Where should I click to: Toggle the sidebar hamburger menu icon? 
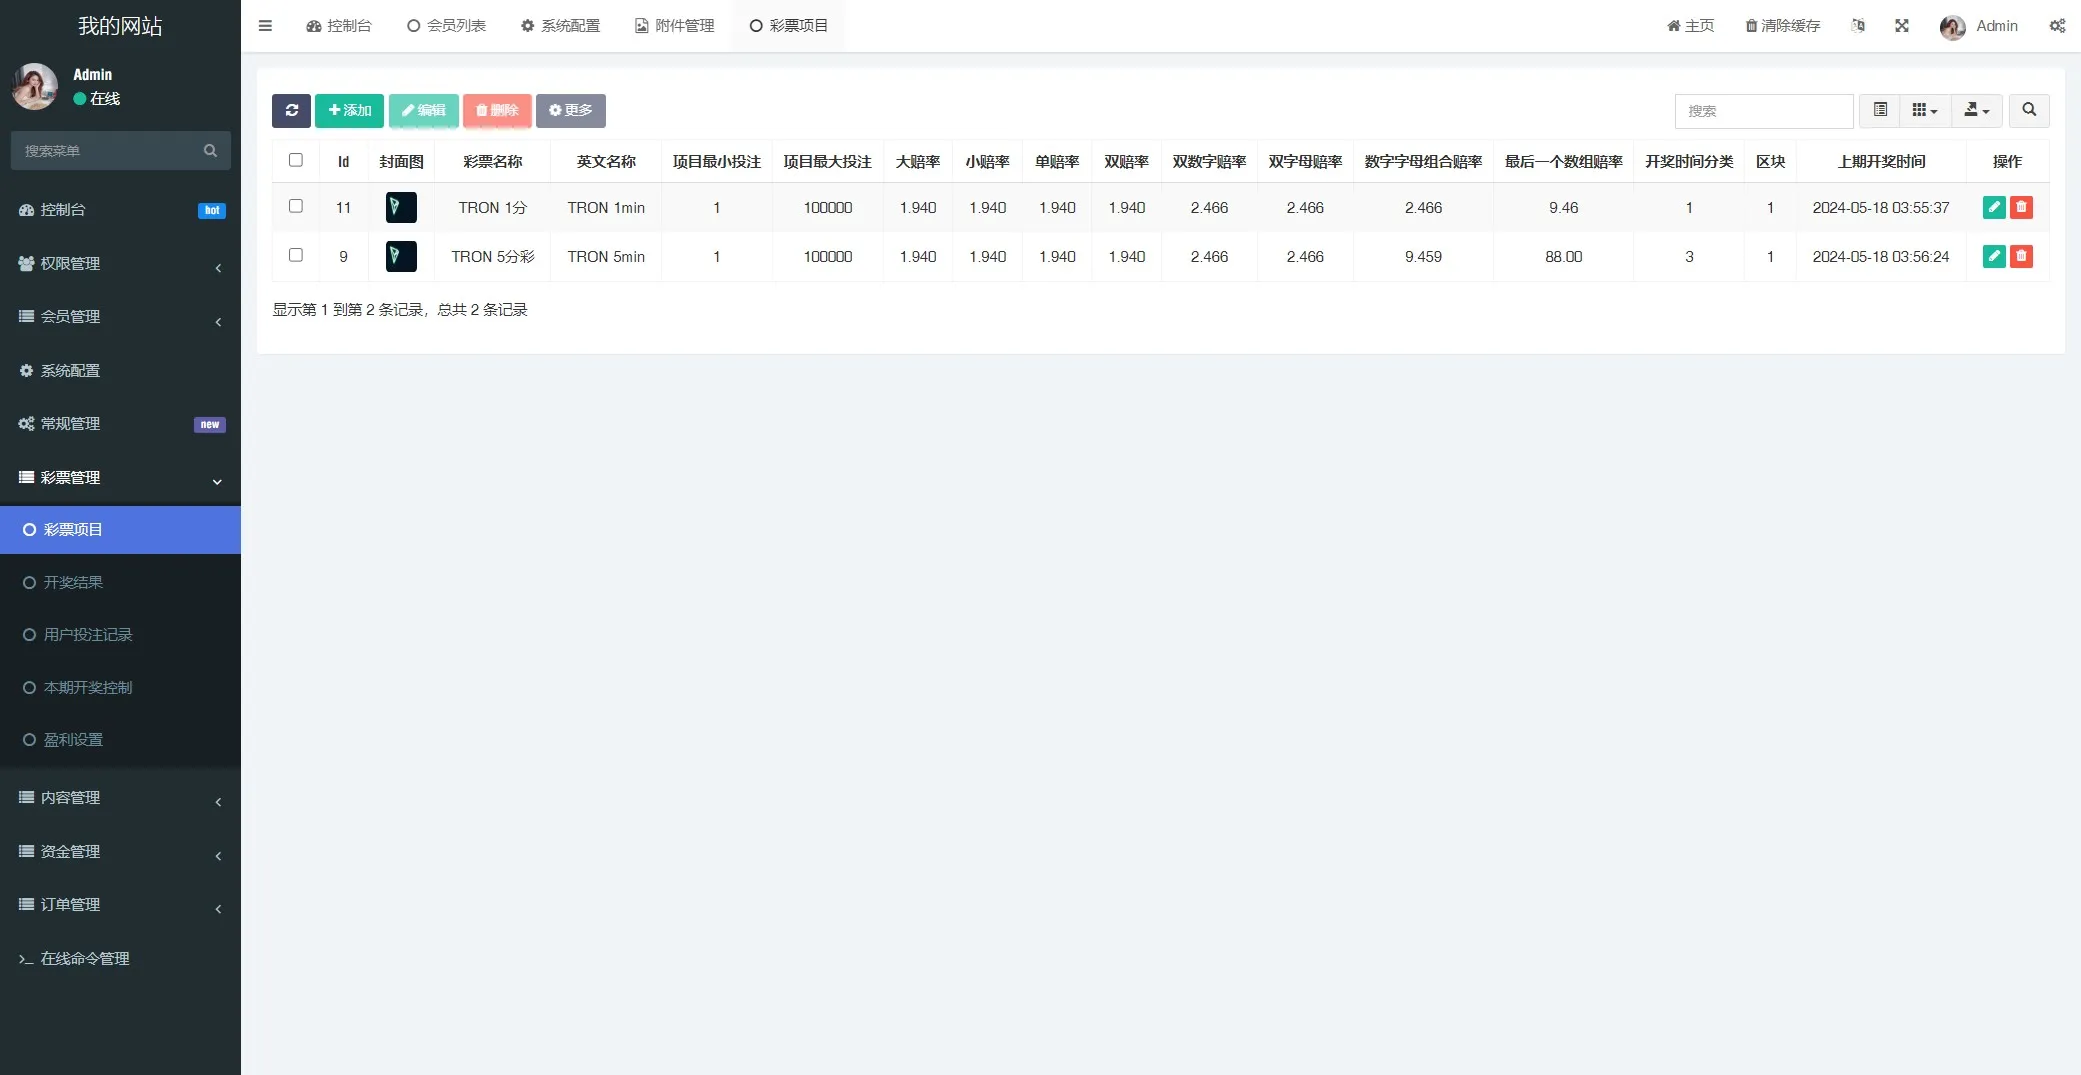[x=265, y=26]
